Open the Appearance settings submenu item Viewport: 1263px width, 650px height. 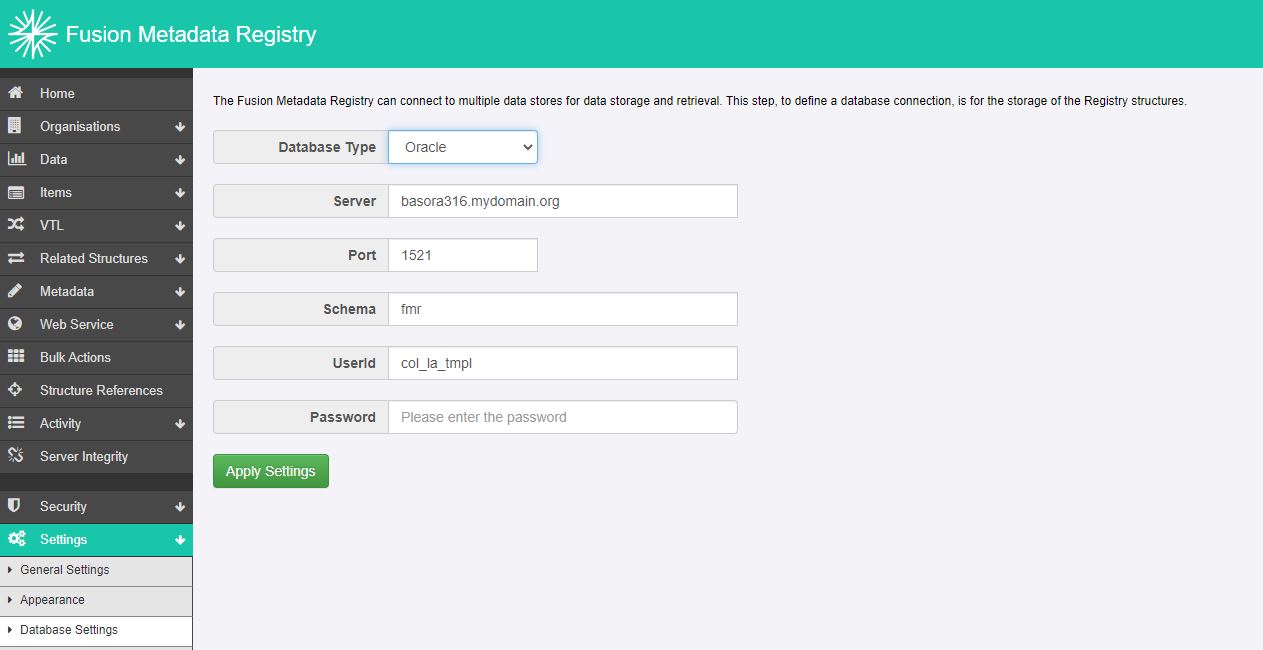click(x=52, y=600)
